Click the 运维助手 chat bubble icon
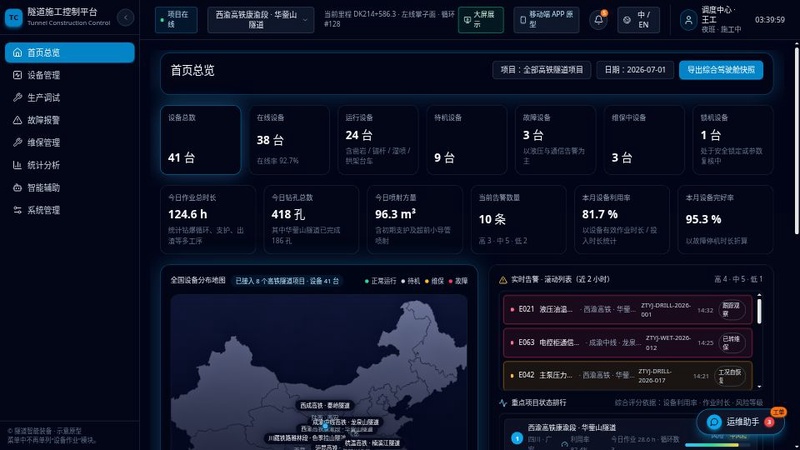The width and height of the screenshot is (800, 450). coord(714,422)
